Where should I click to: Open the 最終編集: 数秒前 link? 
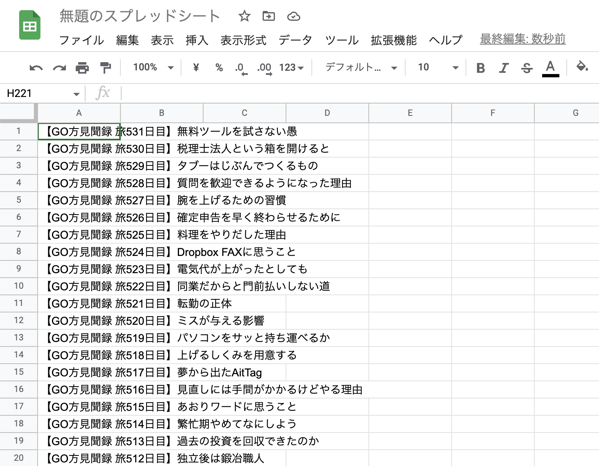pos(523,39)
